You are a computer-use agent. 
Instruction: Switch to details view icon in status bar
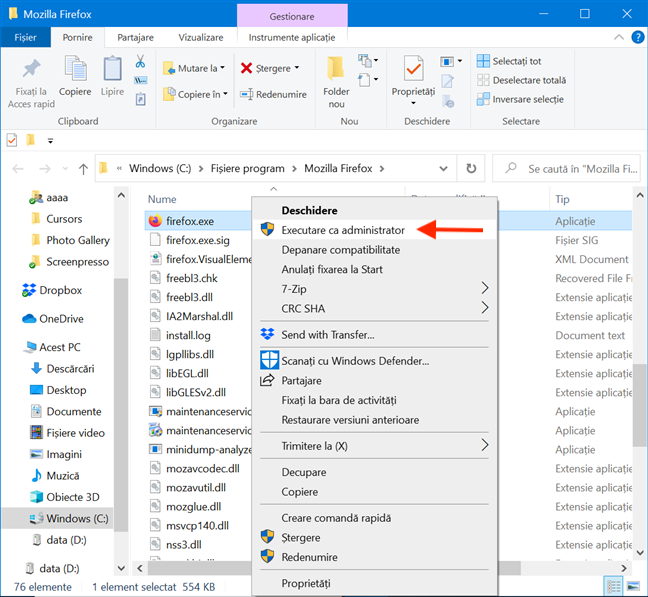pos(614,586)
